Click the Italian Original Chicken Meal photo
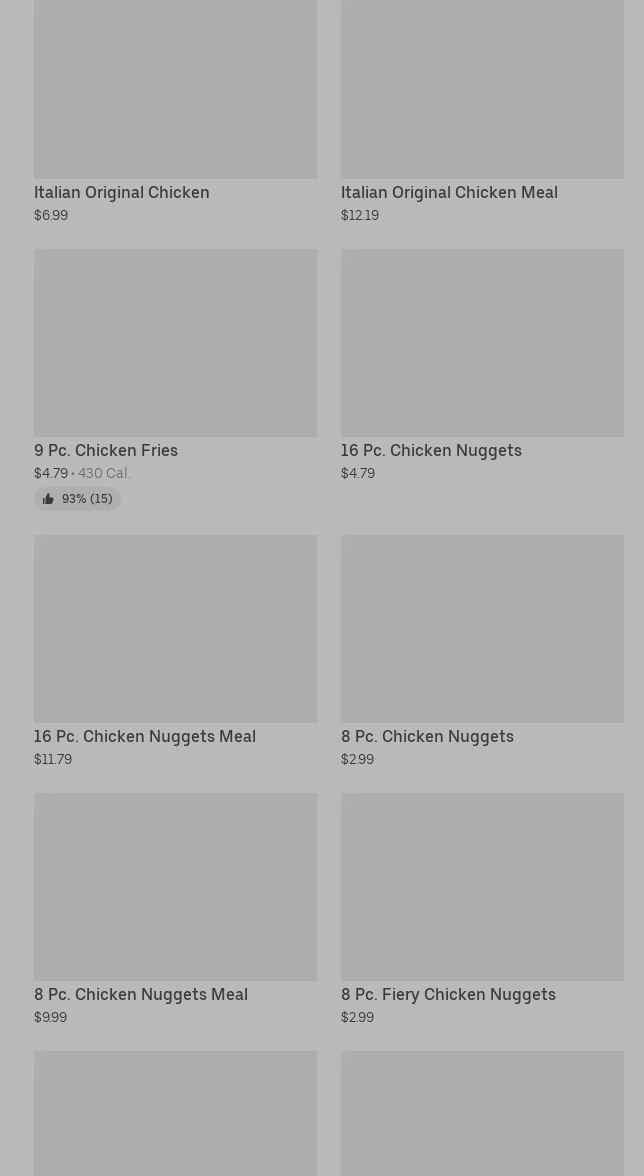 pos(482,90)
